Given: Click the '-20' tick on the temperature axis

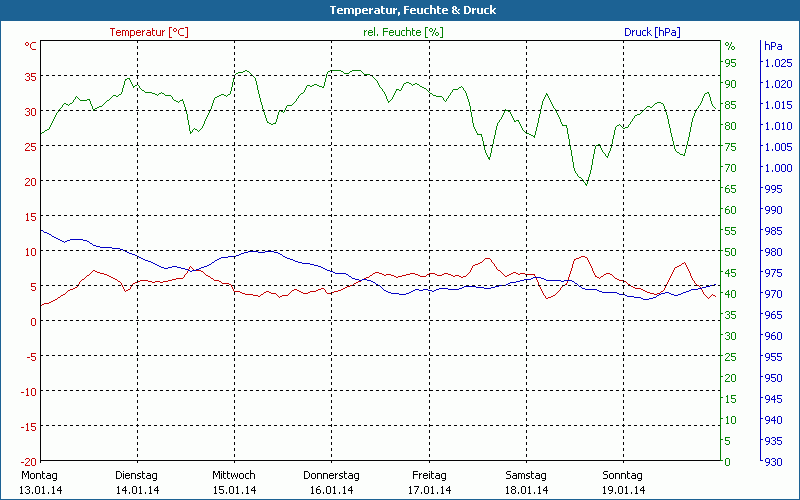Looking at the screenshot, I should pyautogui.click(x=30, y=461).
